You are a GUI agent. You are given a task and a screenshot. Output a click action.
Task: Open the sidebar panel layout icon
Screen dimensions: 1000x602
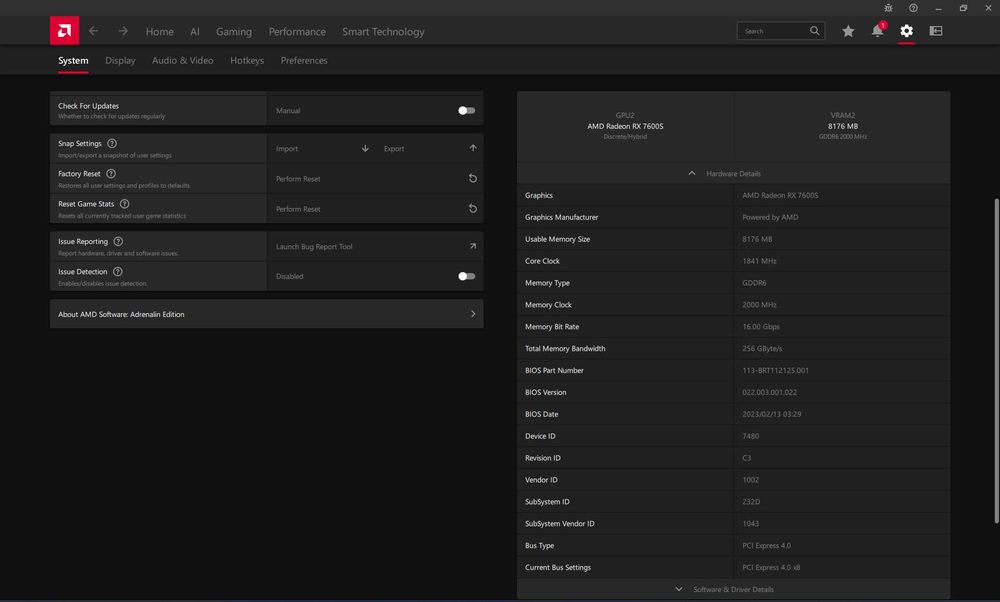[936, 31]
